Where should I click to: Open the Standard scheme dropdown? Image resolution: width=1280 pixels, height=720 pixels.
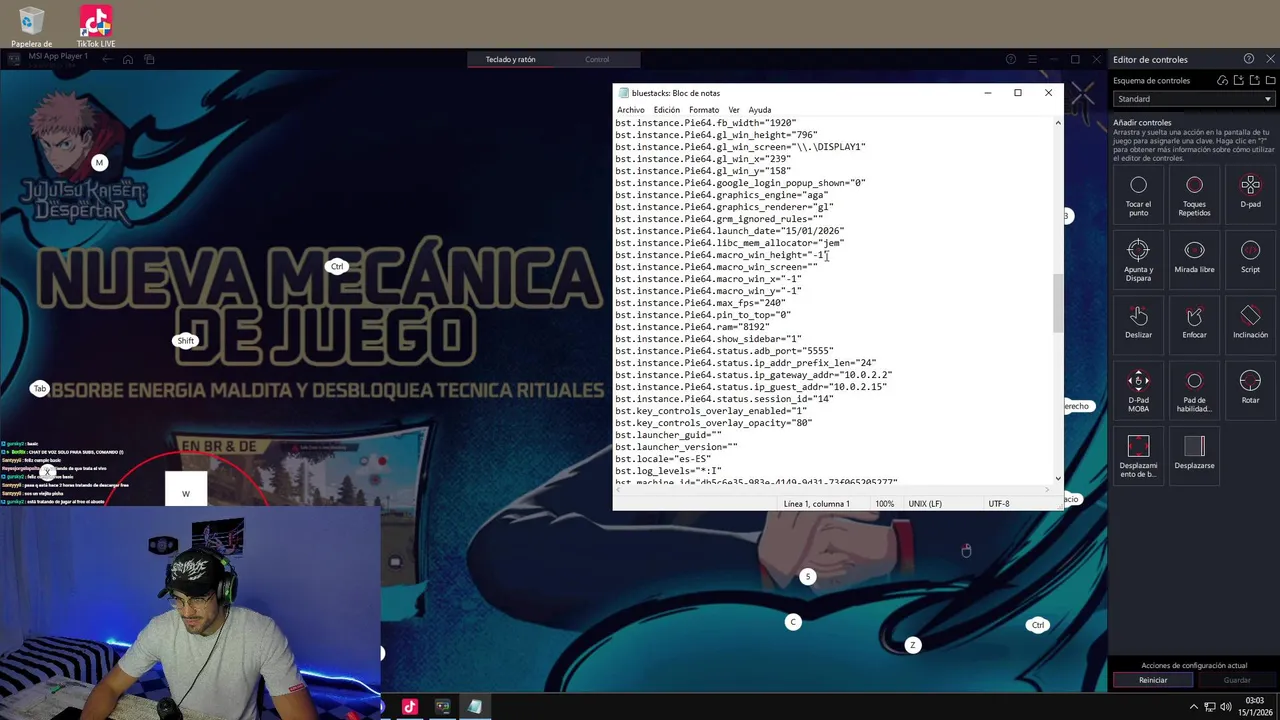point(1193,99)
